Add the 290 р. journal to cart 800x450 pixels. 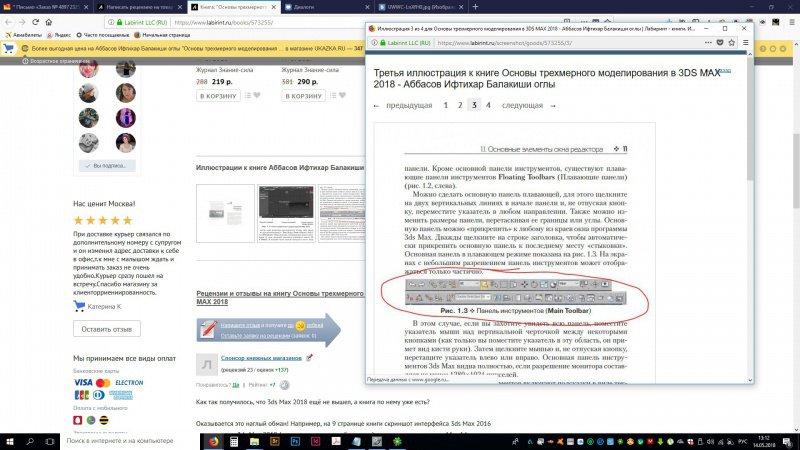click(x=303, y=95)
